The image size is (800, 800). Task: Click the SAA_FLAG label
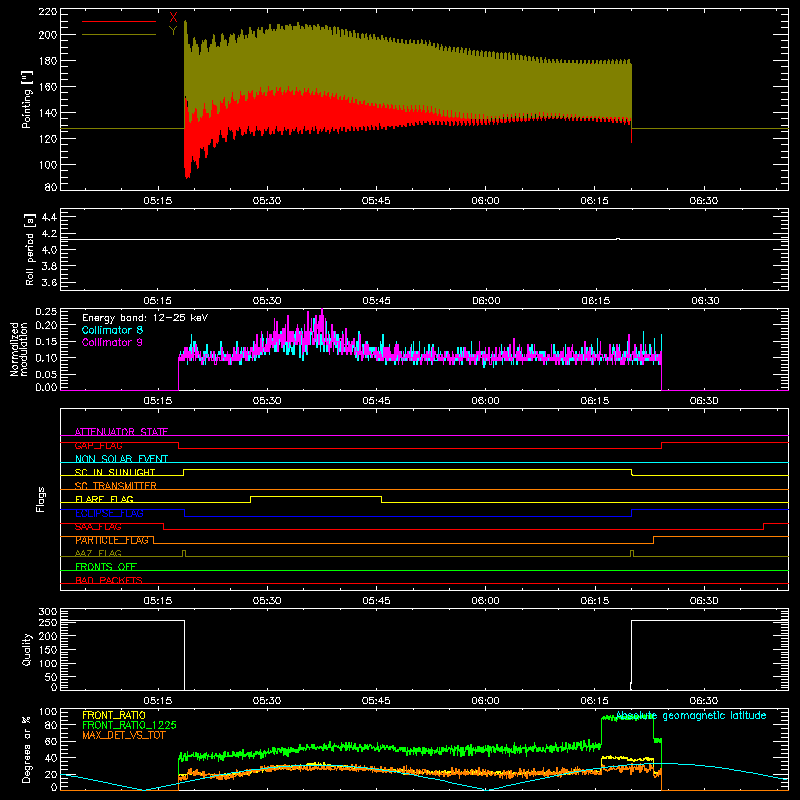pyautogui.click(x=98, y=527)
